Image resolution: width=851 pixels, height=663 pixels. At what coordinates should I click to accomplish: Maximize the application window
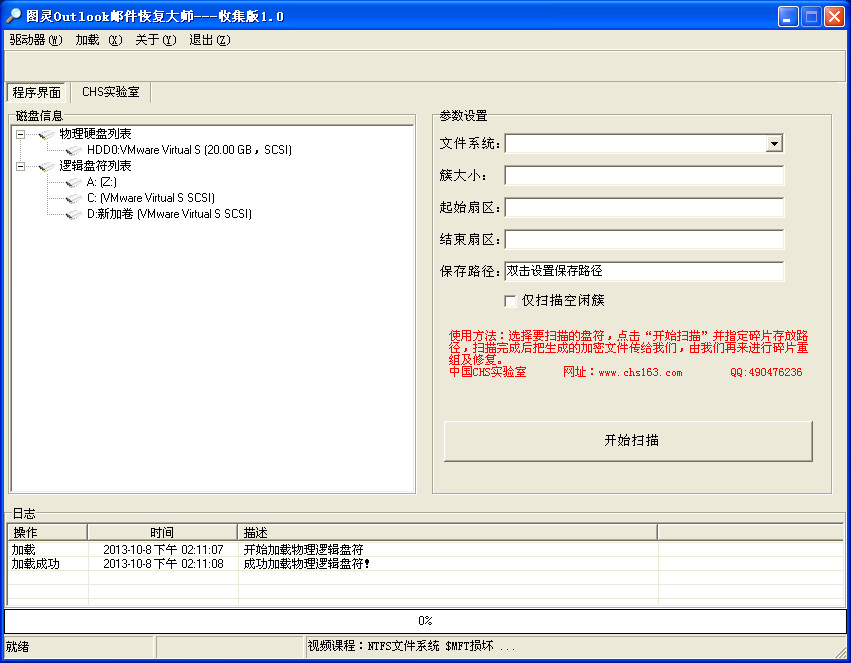tap(811, 16)
